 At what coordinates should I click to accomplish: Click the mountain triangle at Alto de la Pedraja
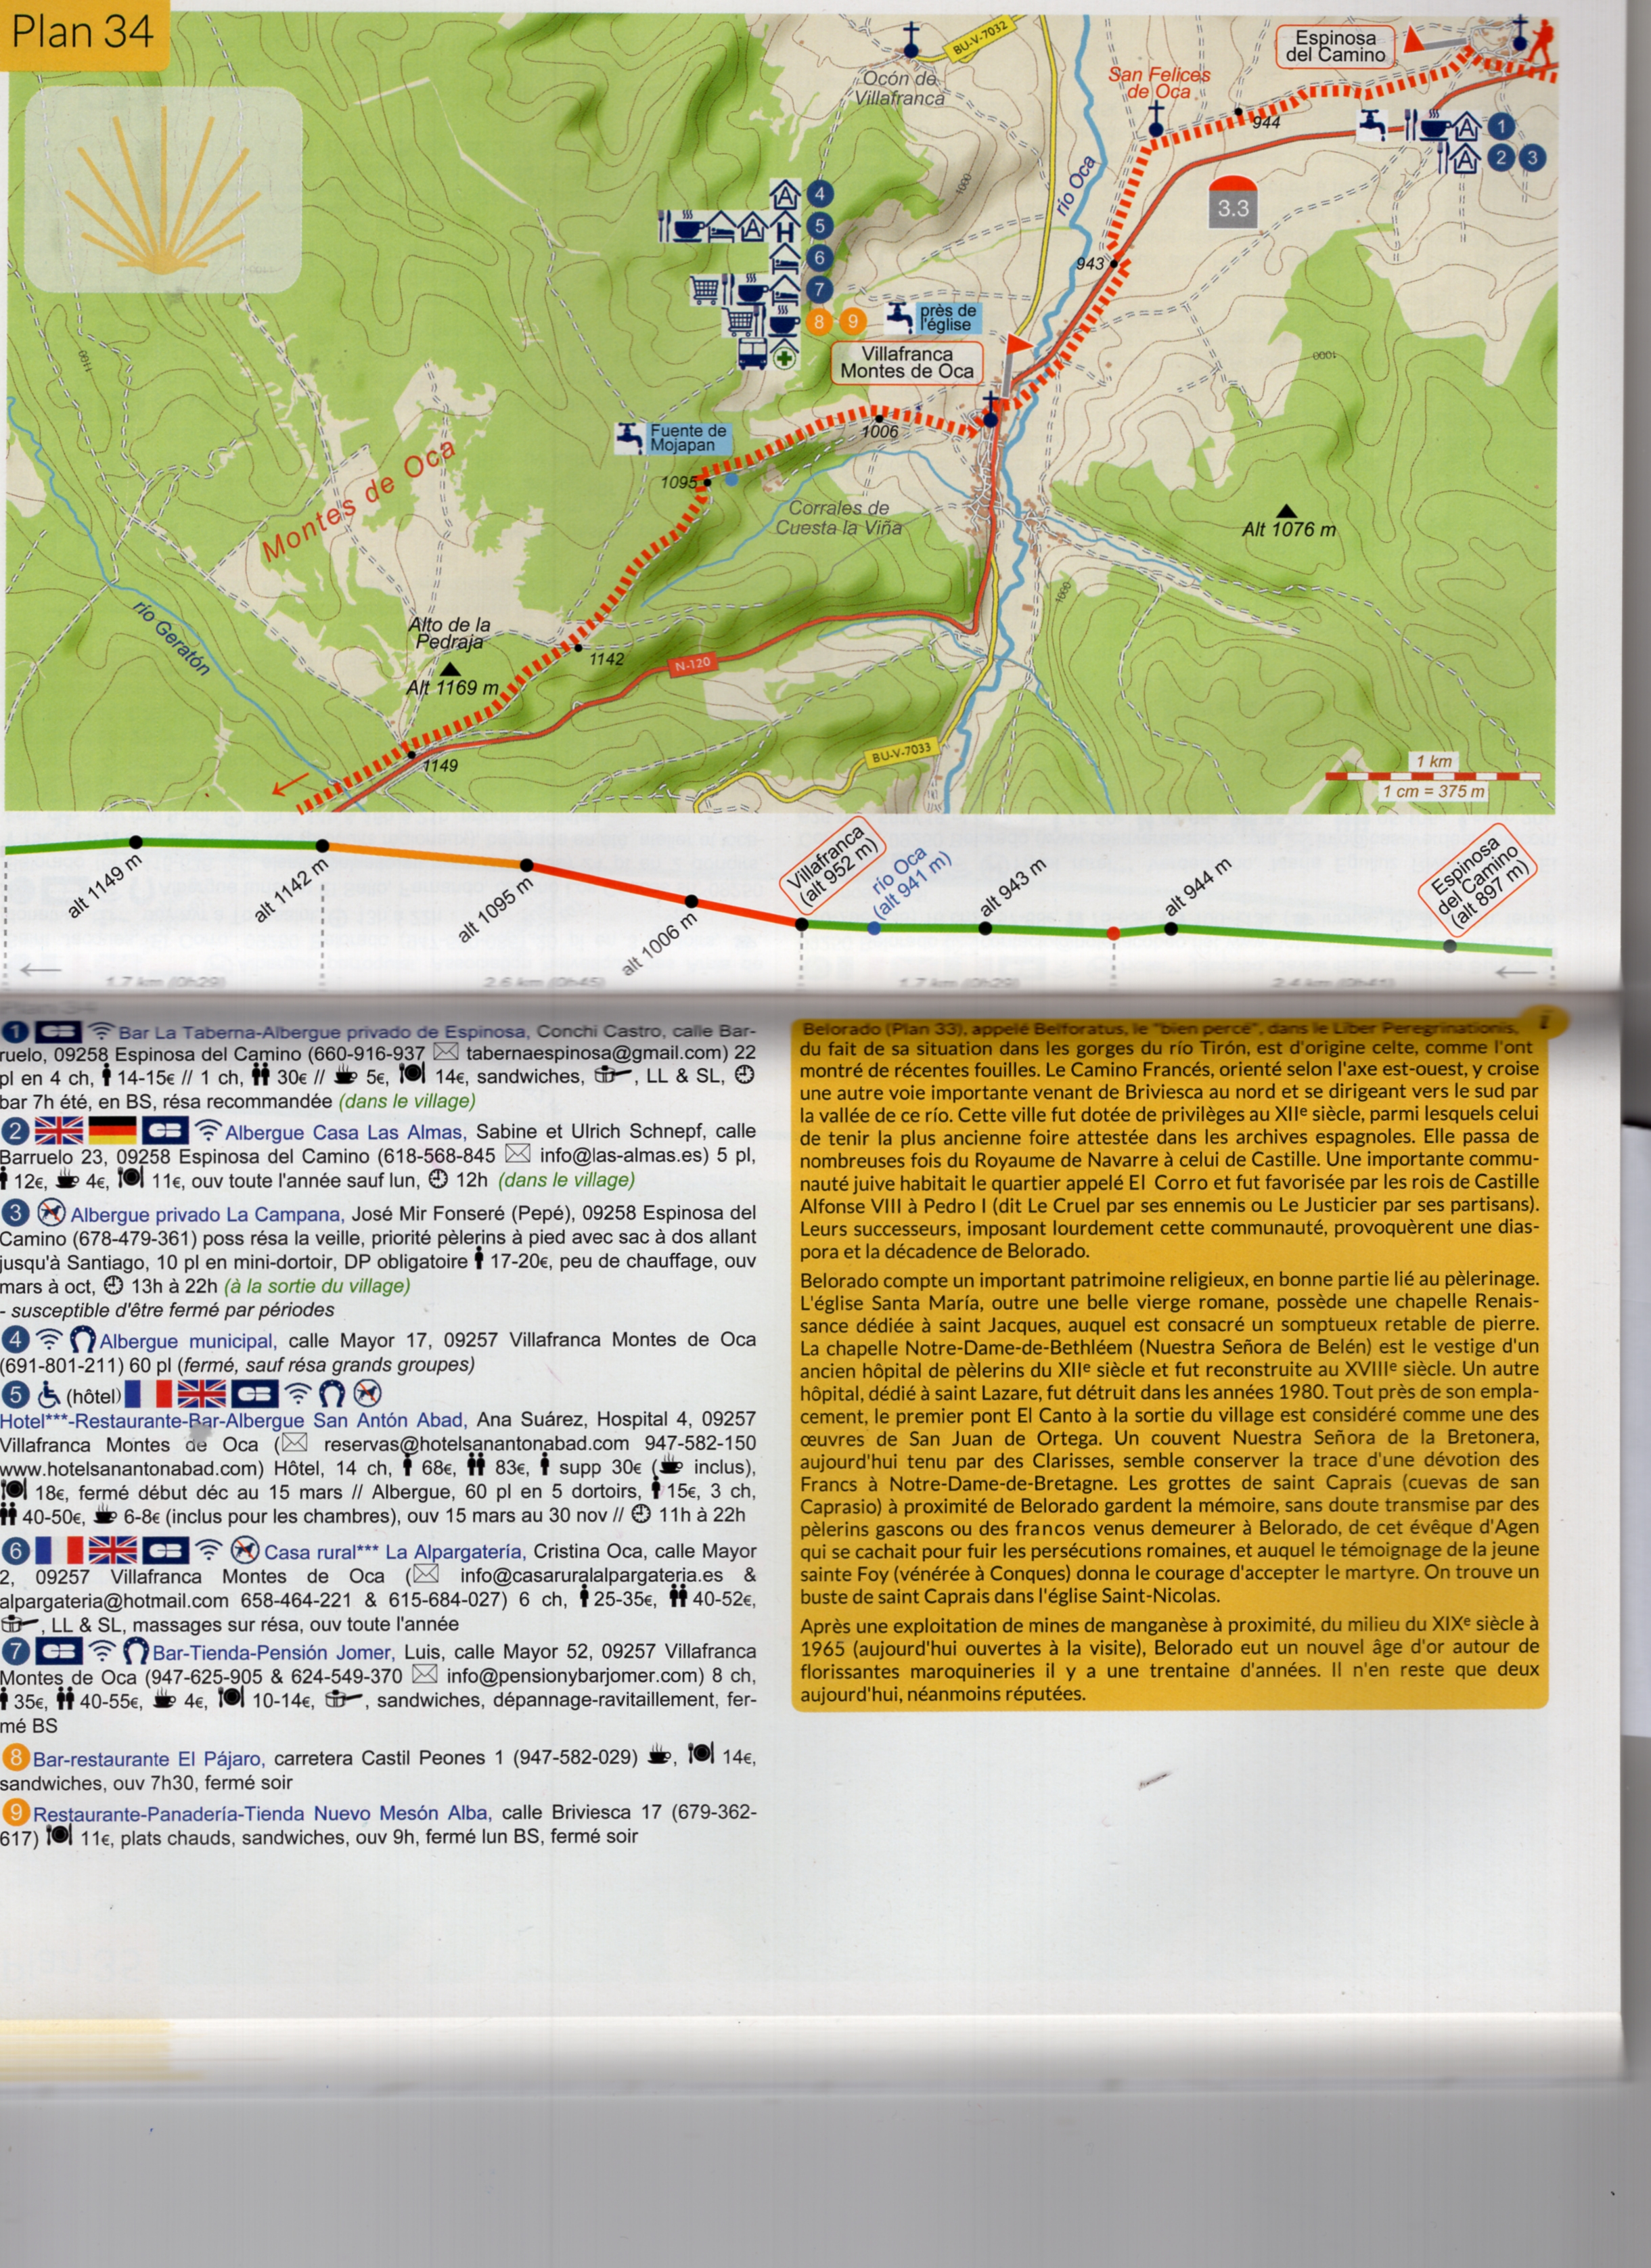[451, 668]
